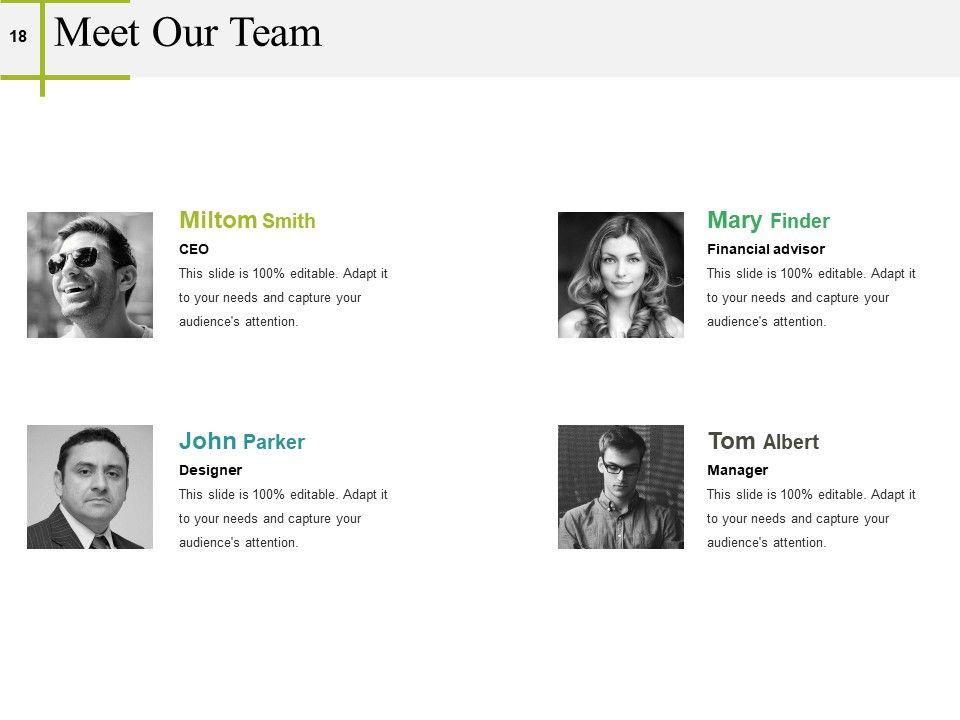
Task: Select the Tom Albert photo
Action: (x=621, y=487)
